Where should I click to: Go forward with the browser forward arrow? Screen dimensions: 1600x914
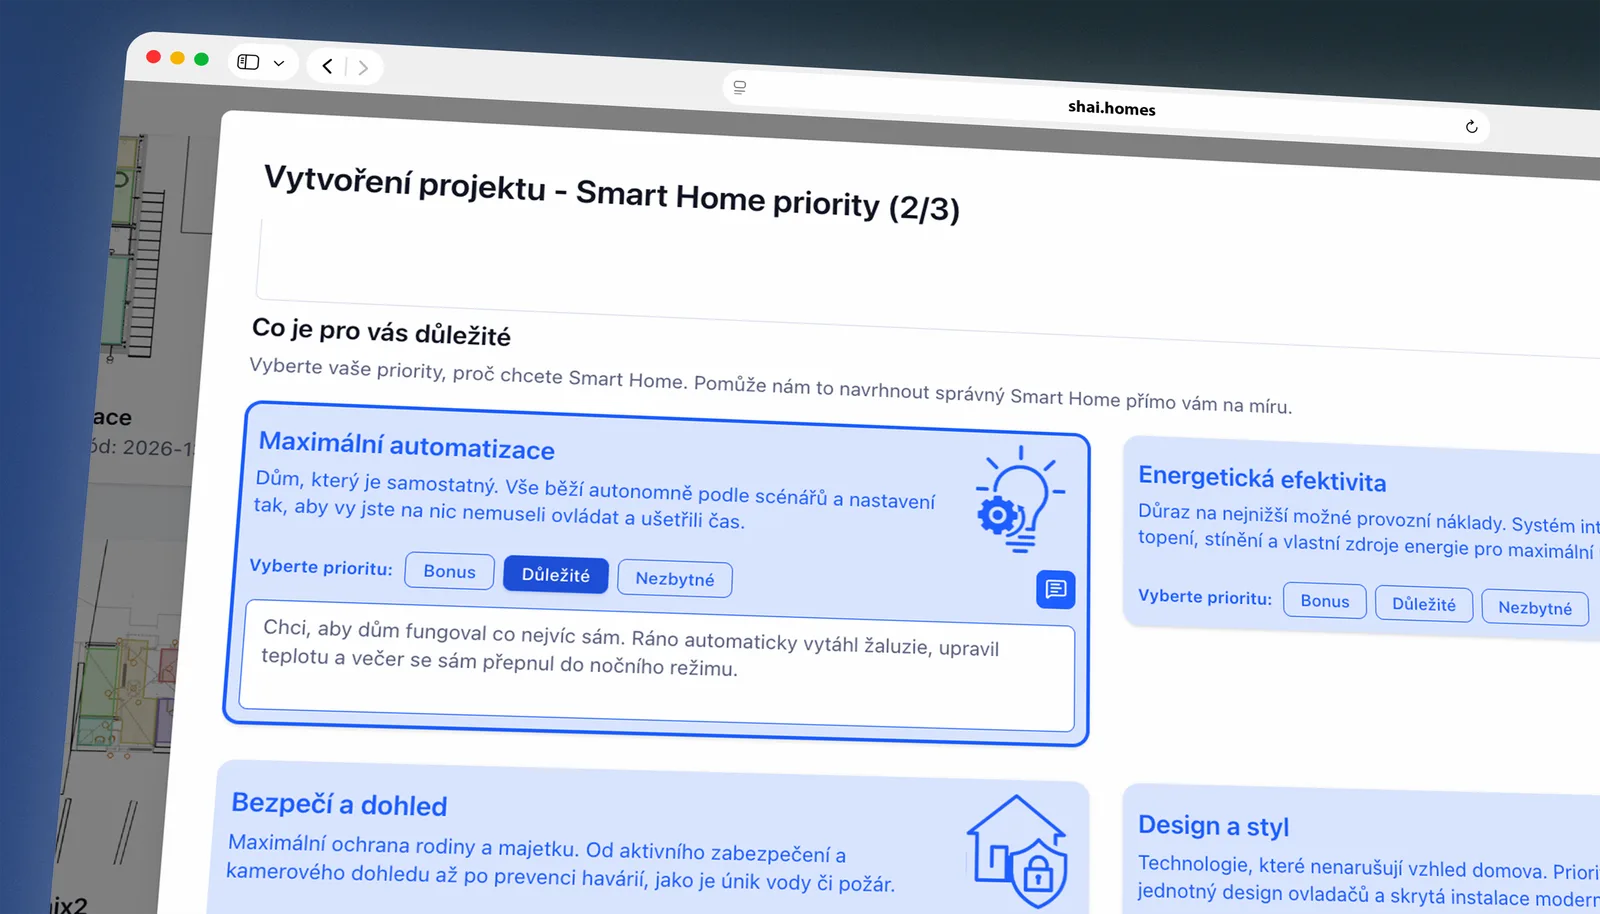(363, 68)
